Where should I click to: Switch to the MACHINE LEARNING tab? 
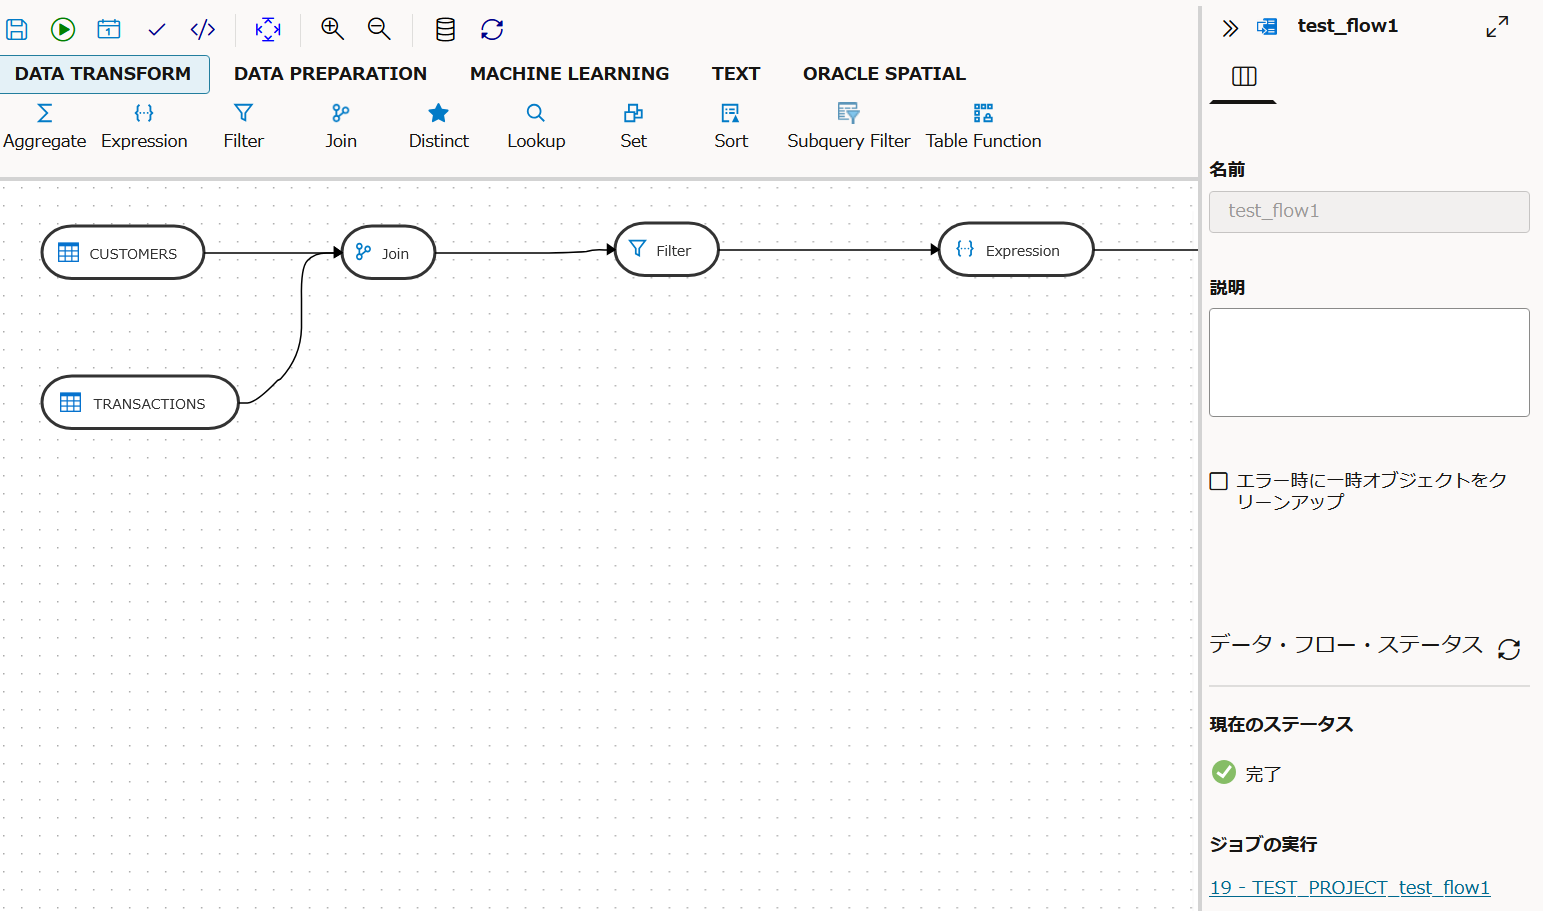[x=569, y=74]
